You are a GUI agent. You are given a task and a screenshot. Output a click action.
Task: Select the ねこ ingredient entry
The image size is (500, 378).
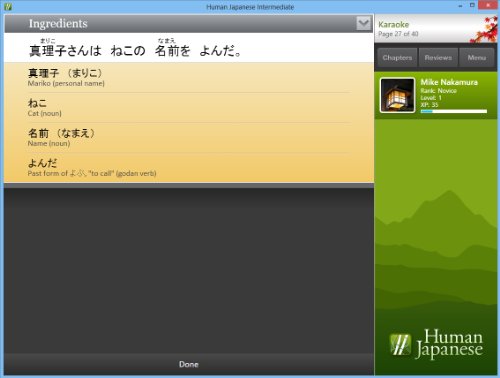point(189,108)
